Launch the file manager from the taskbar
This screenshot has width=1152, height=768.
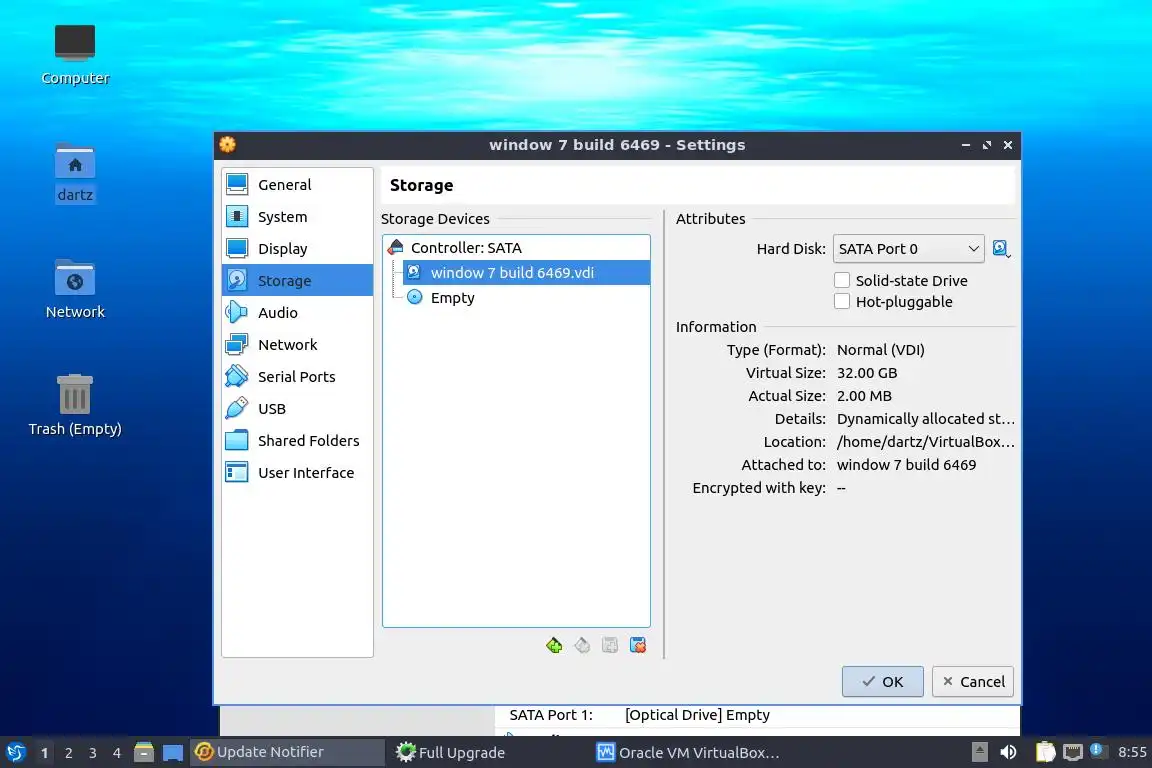(x=144, y=753)
